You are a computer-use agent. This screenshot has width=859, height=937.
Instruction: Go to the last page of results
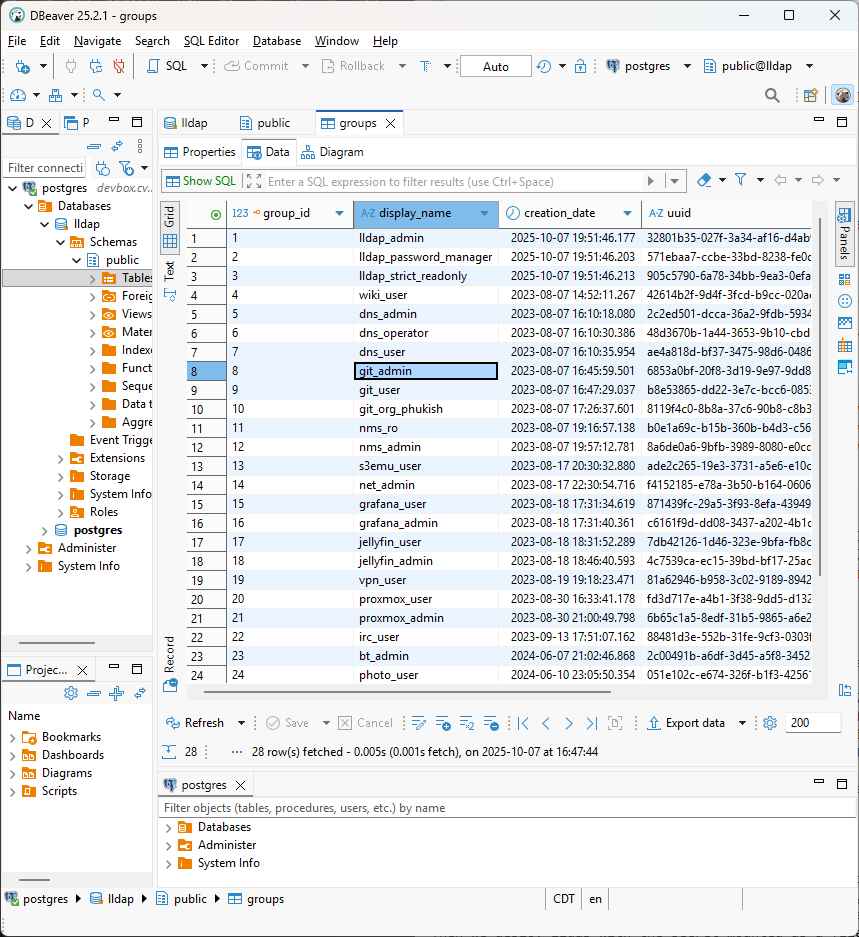click(x=592, y=723)
